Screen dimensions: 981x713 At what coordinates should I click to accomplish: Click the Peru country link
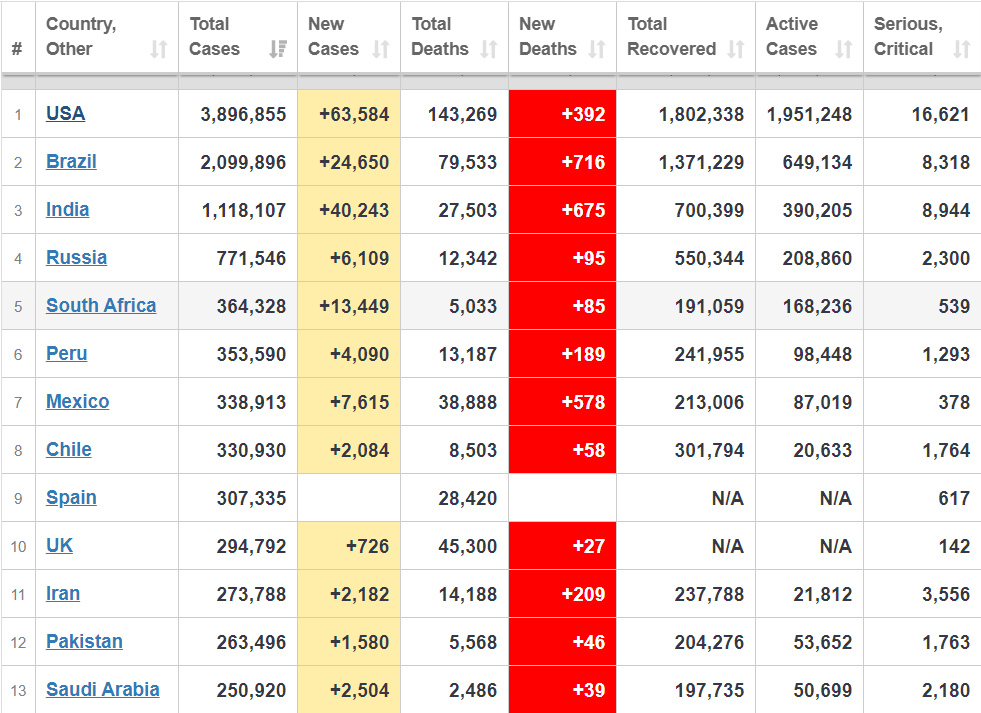(x=66, y=354)
